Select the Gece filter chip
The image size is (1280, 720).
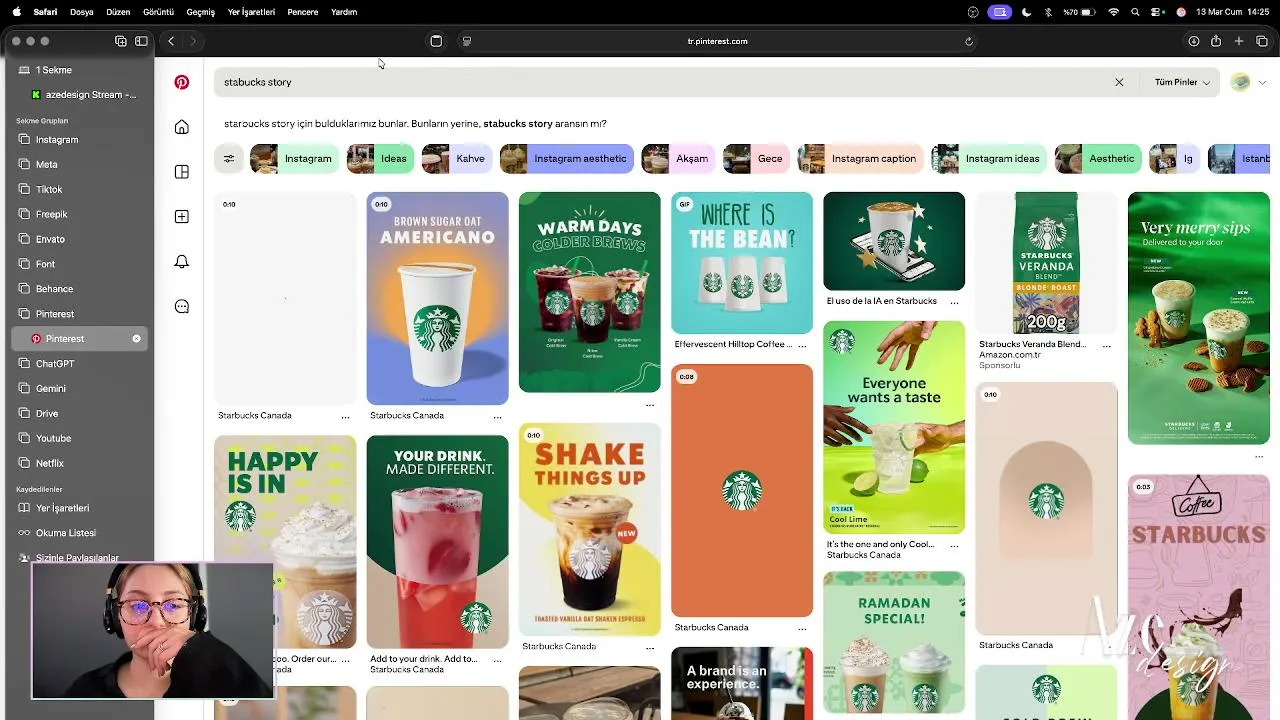756,159
